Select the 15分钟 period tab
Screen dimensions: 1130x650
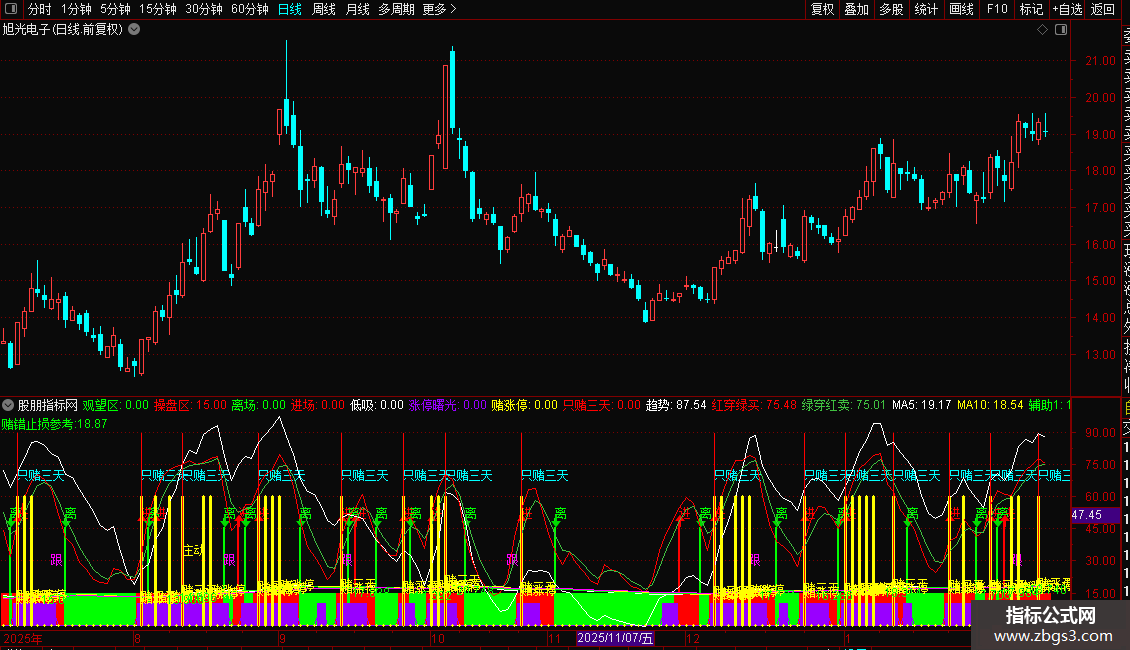point(158,9)
